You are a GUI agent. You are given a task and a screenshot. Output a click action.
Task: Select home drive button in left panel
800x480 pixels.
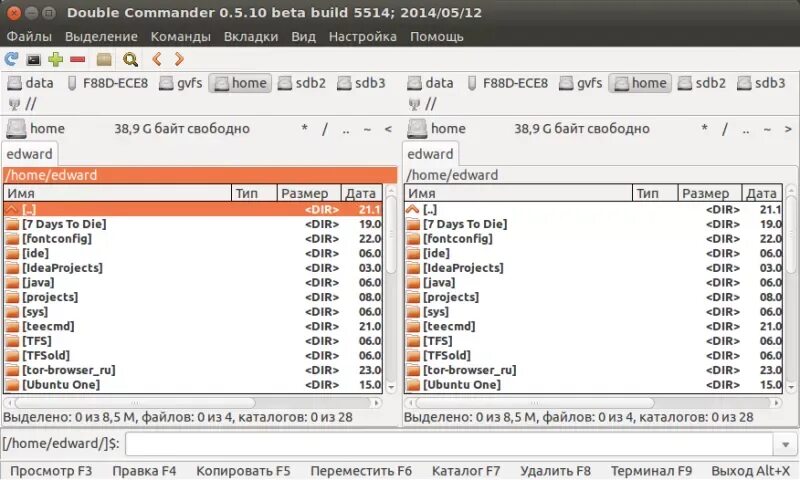tap(240, 83)
